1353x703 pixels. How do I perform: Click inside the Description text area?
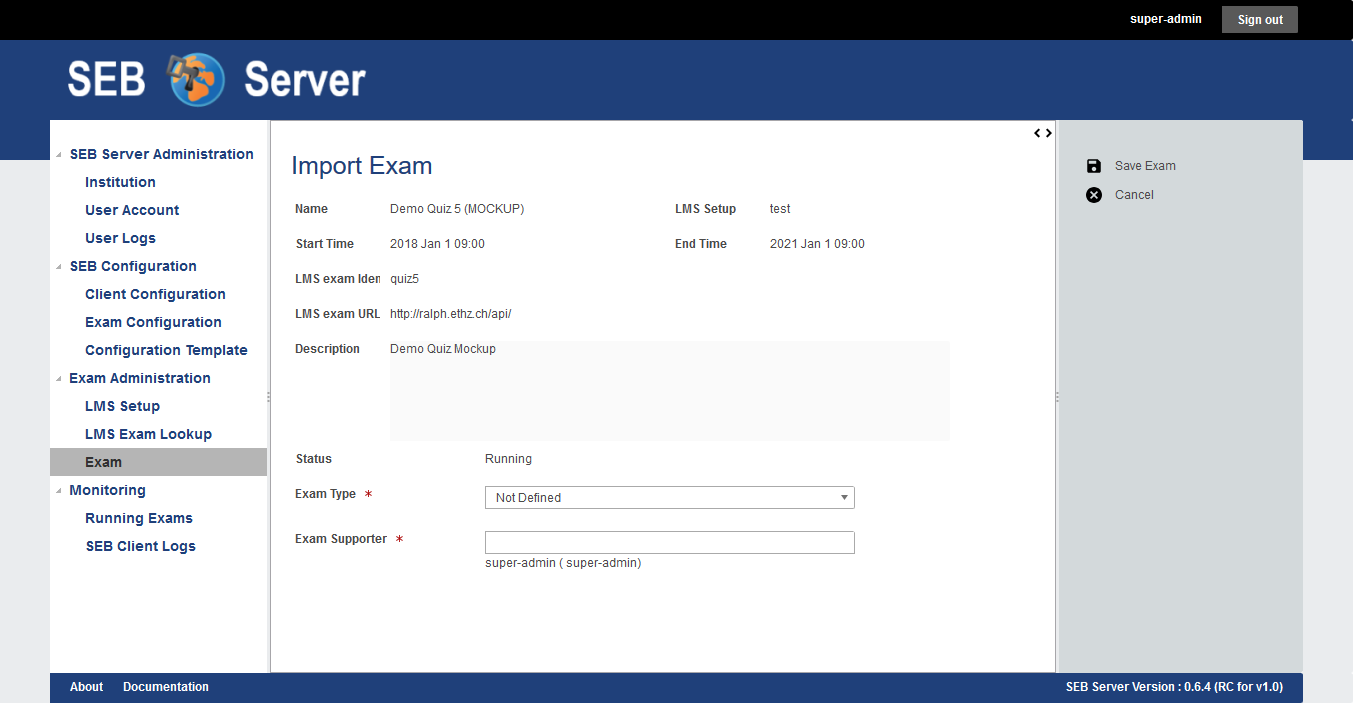(x=669, y=395)
